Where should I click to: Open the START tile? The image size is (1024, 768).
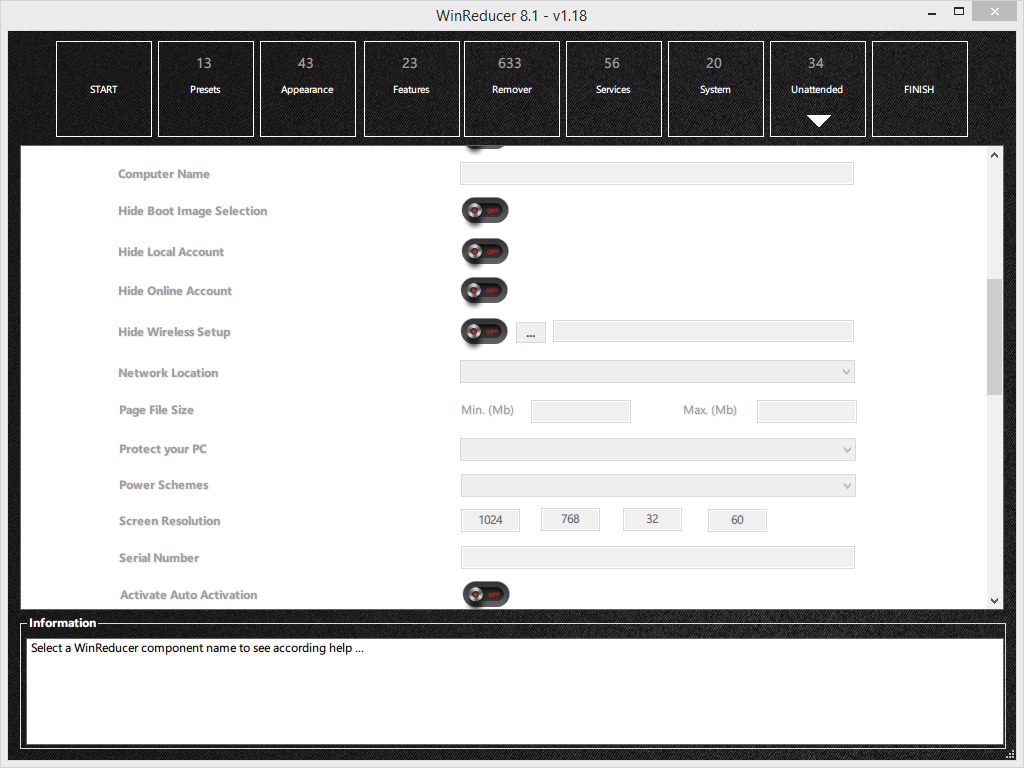104,89
